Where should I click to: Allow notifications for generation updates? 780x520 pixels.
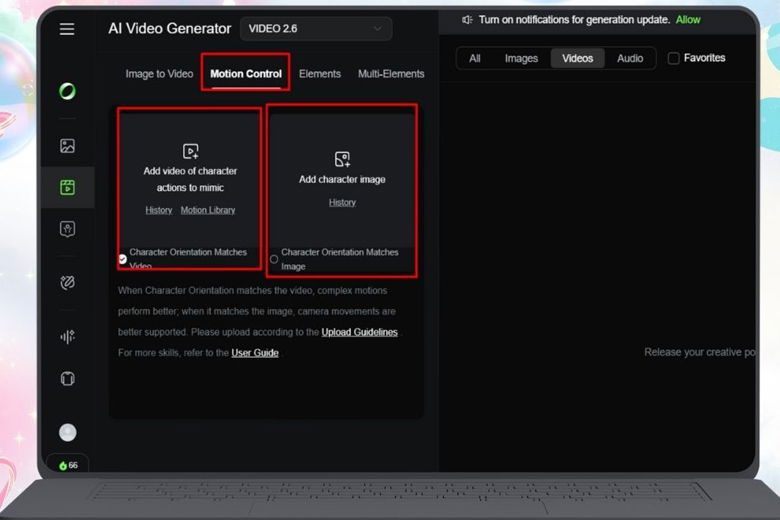(x=688, y=20)
